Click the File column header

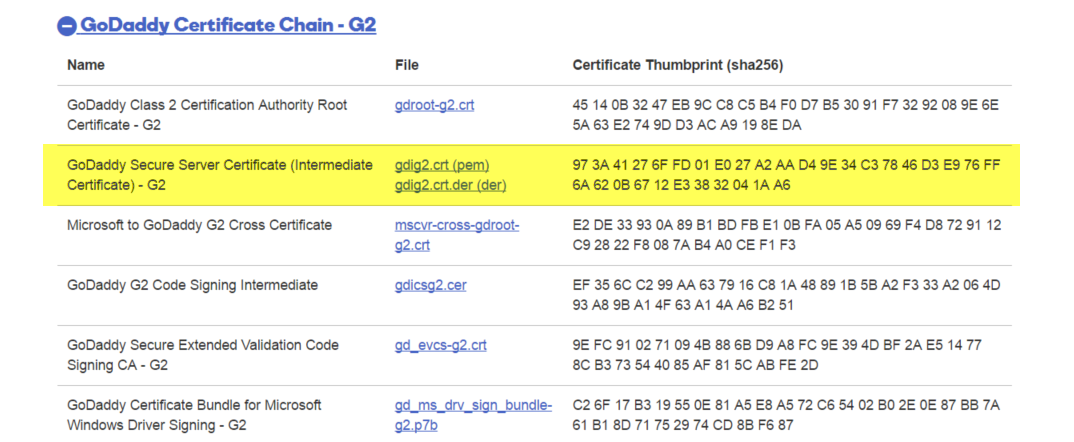407,65
